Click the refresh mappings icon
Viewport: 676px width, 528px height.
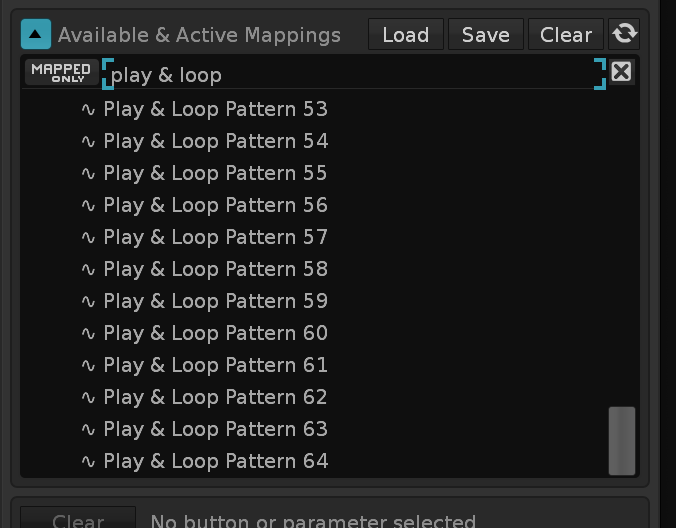[x=625, y=34]
